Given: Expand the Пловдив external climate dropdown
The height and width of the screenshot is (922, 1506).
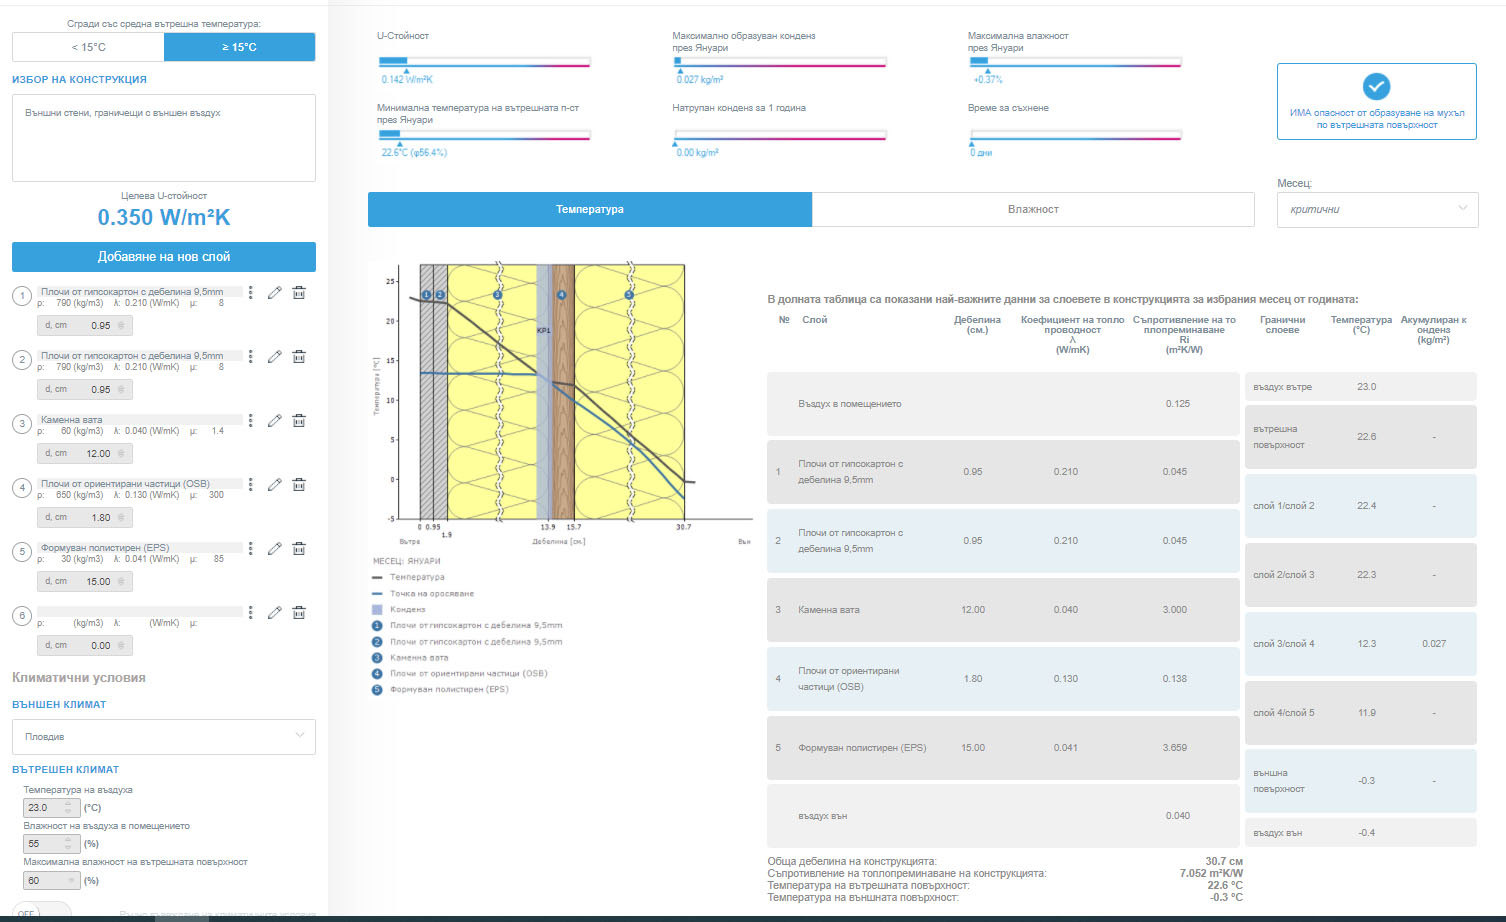Looking at the screenshot, I should pyautogui.click(x=163, y=737).
